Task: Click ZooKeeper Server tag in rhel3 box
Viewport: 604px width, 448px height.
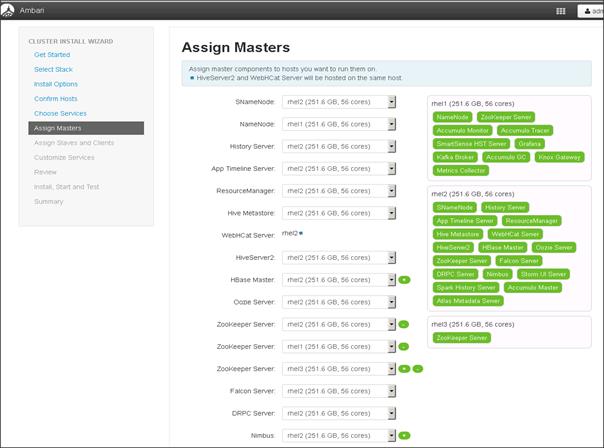Action: click(461, 338)
